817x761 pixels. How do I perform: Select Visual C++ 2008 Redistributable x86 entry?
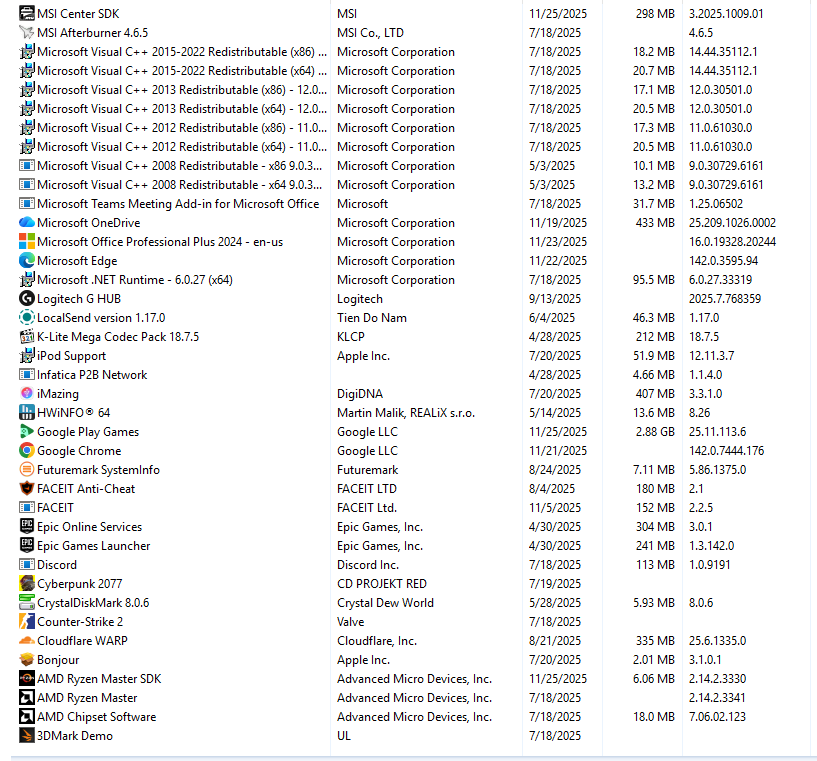pos(180,166)
